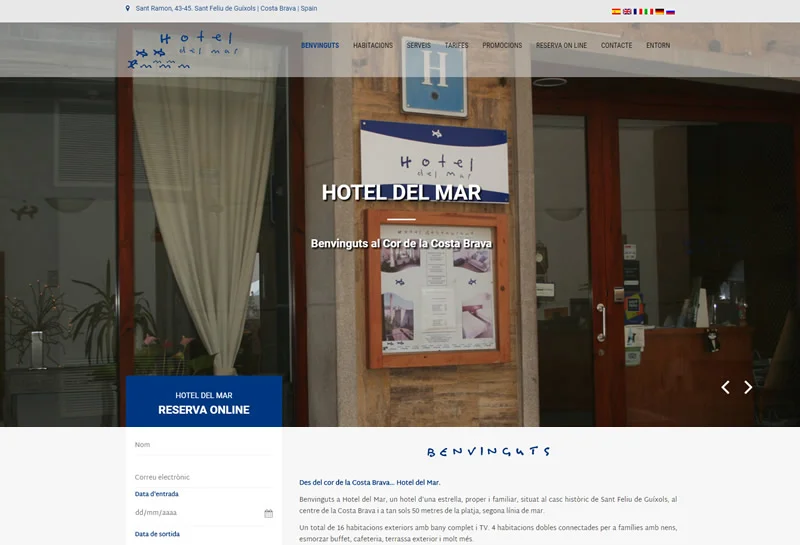Click the handwritten Benvinguts section heading
Viewport: 800px width, 545px height.
488,451
